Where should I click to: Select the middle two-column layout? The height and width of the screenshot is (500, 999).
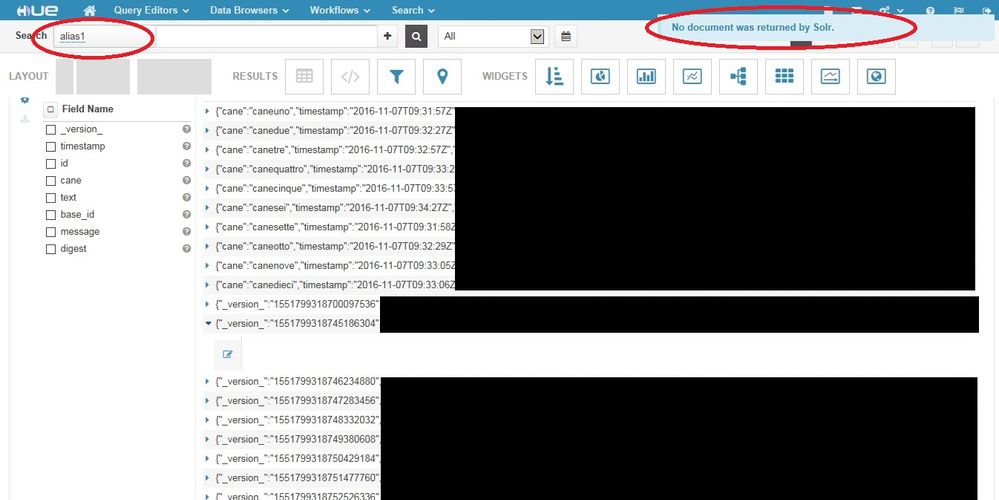103,76
